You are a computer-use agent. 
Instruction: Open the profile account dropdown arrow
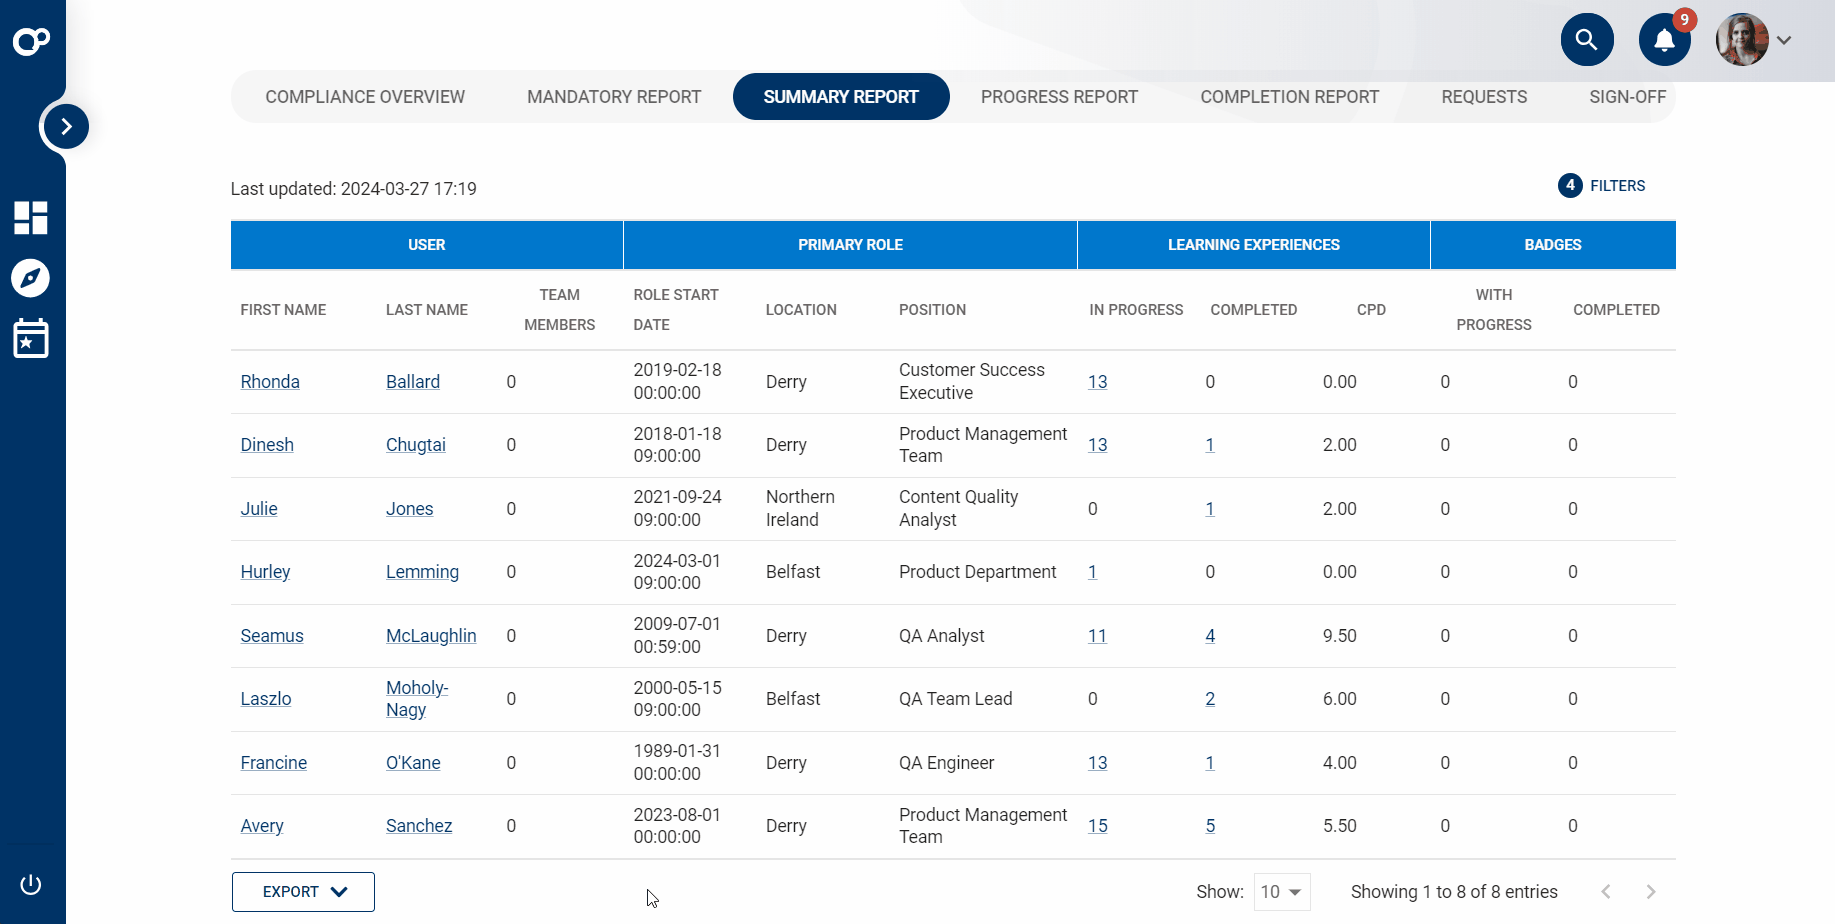coord(1784,40)
